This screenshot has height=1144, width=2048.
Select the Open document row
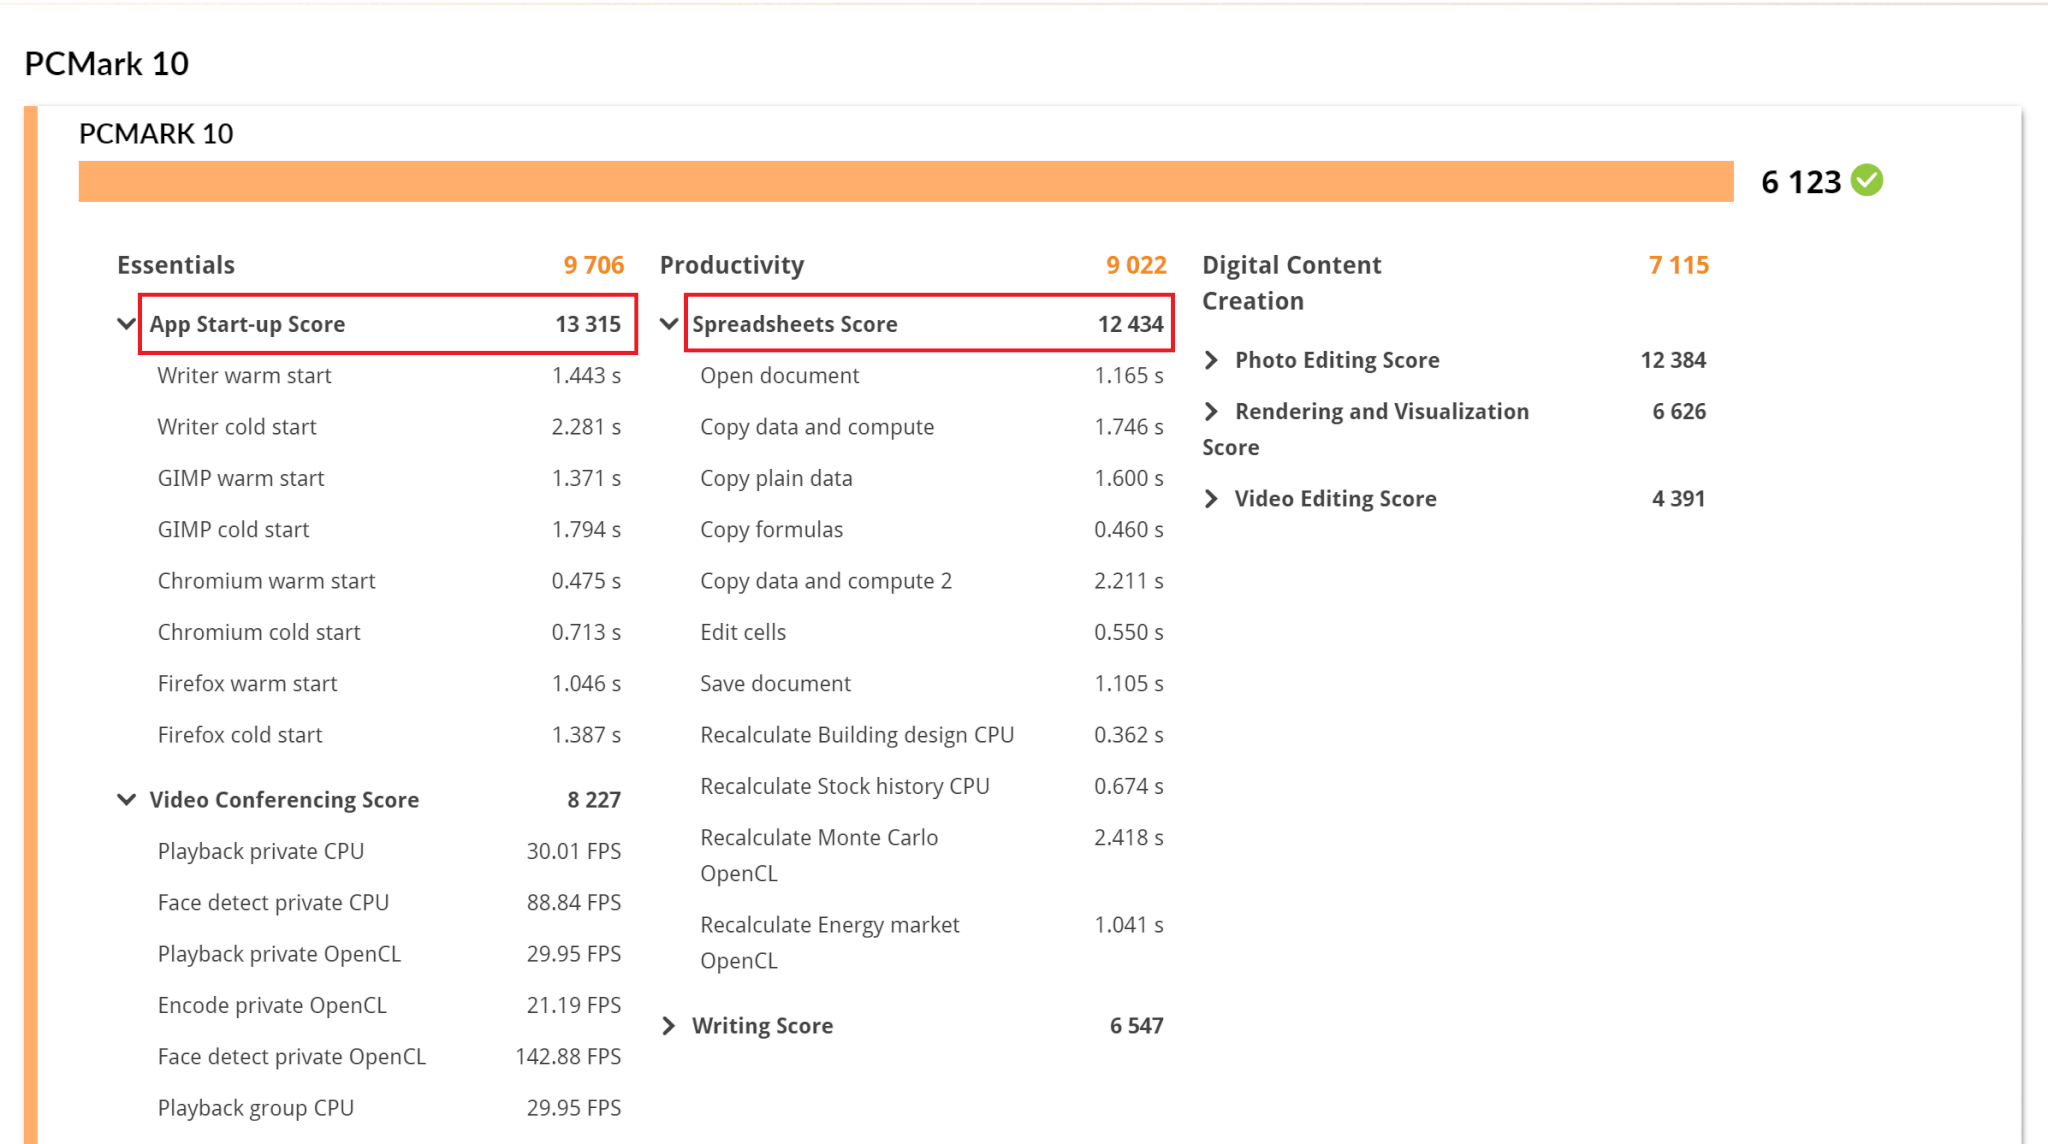932,376
